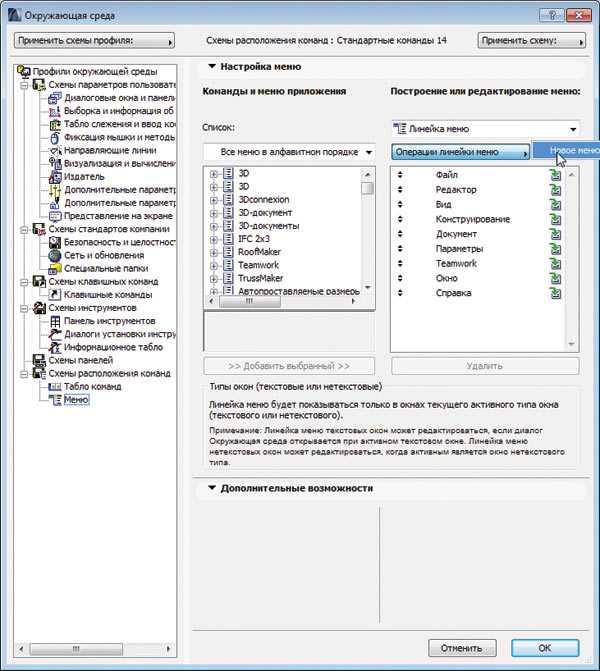Click the Фиксация мышки mouse icon

point(55,138)
